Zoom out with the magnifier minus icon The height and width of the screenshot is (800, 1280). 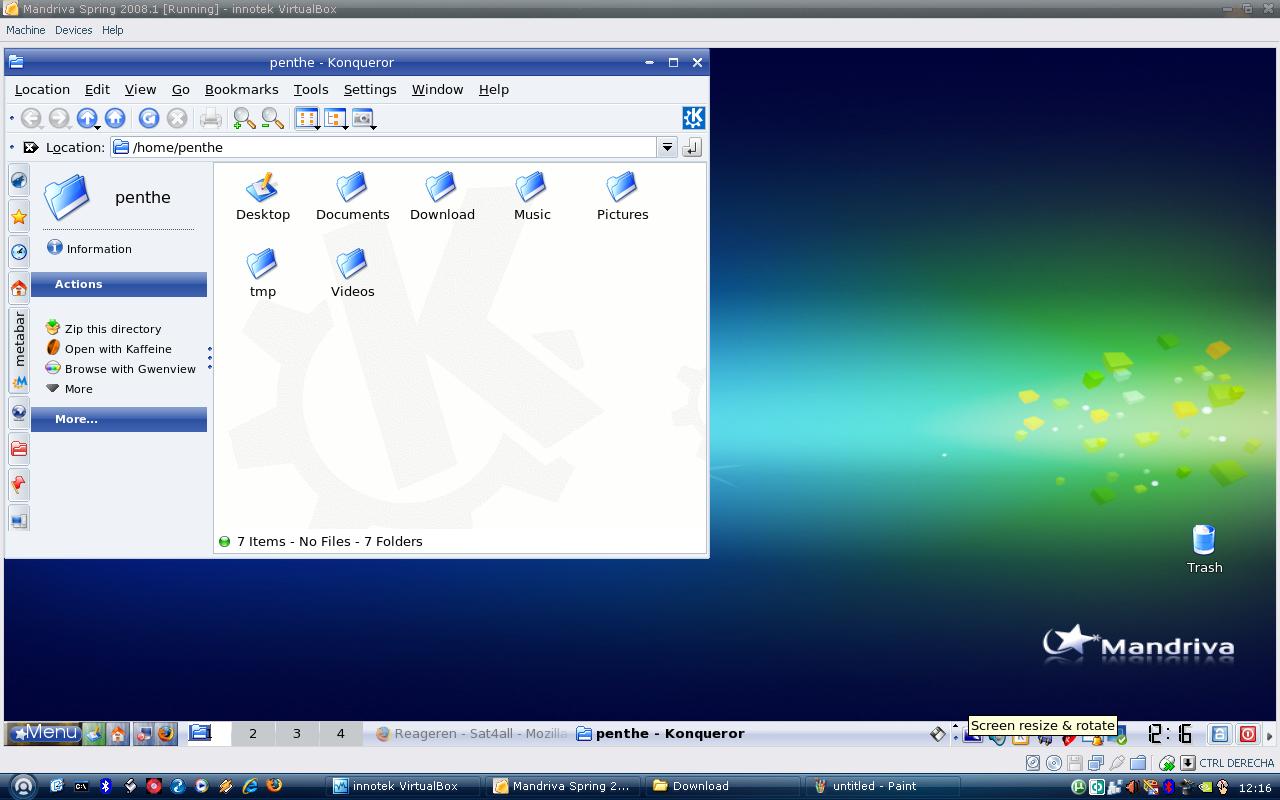[272, 119]
